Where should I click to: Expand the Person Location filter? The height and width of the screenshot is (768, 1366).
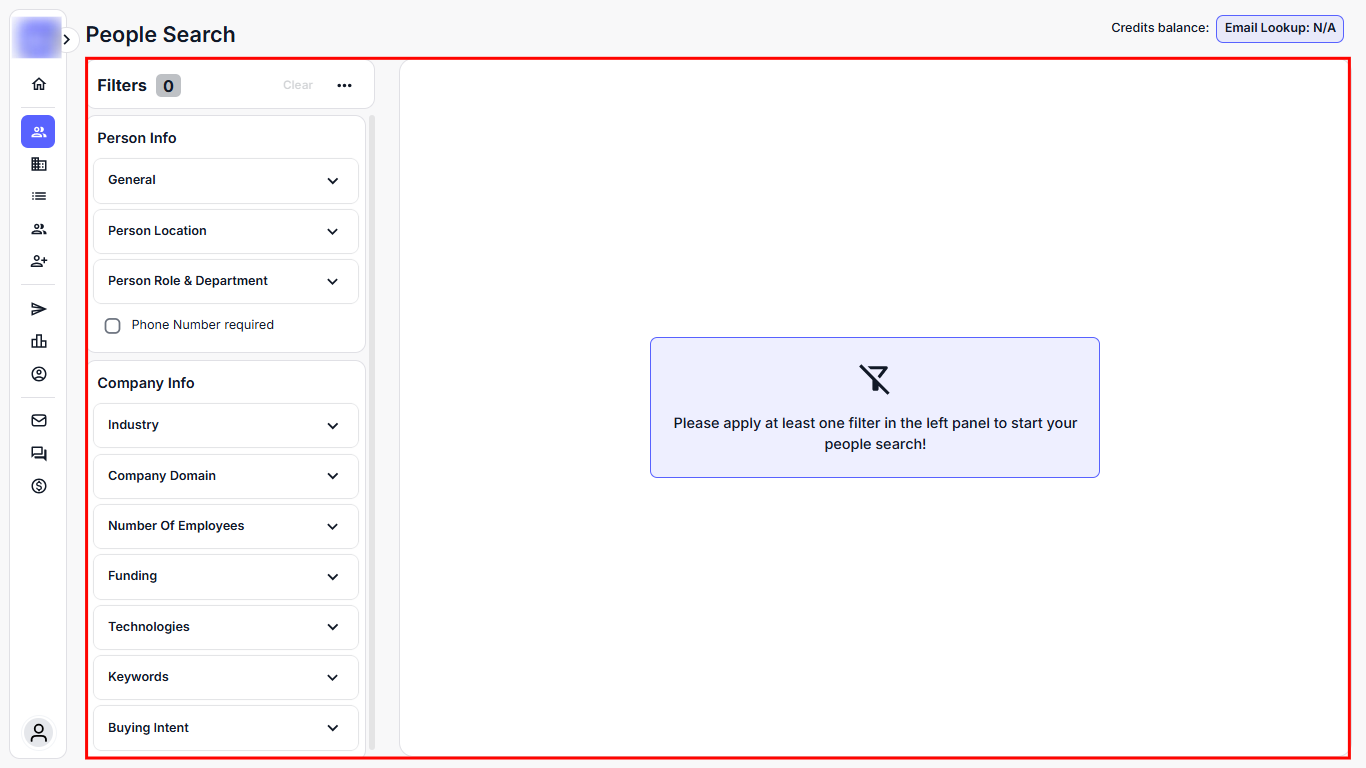pos(226,231)
